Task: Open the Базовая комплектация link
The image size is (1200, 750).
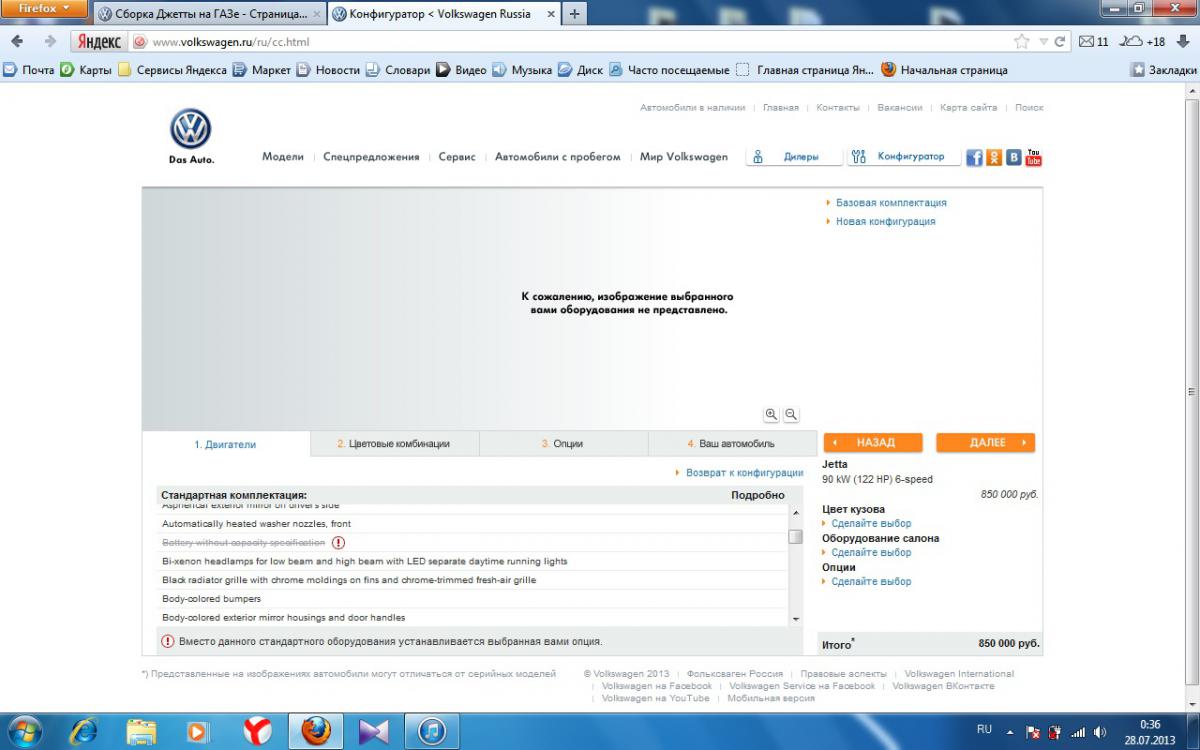Action: [x=891, y=203]
